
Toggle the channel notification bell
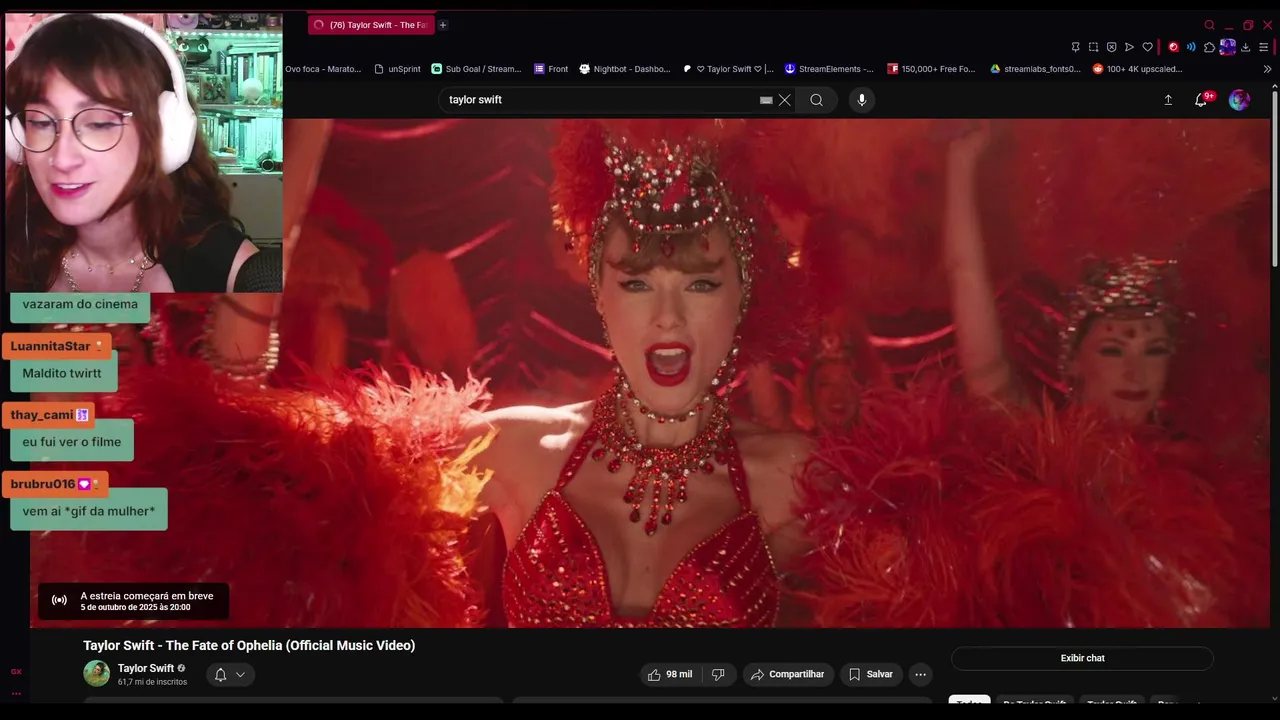pos(221,675)
